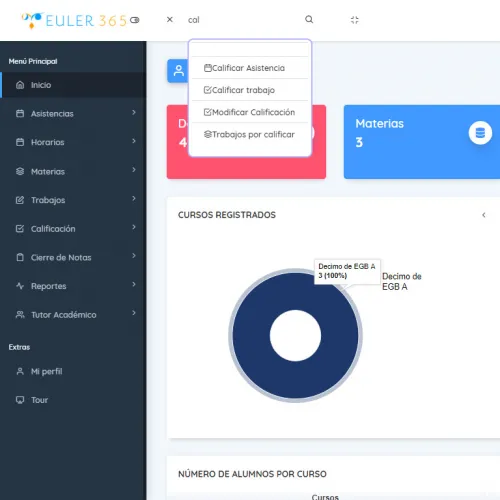
Task: Open the Calificación sidebar menu
Action: point(73,229)
